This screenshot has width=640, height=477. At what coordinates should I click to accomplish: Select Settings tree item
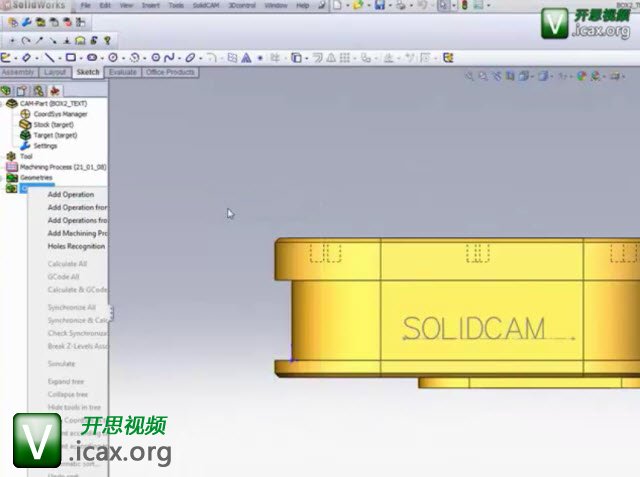click(x=45, y=146)
